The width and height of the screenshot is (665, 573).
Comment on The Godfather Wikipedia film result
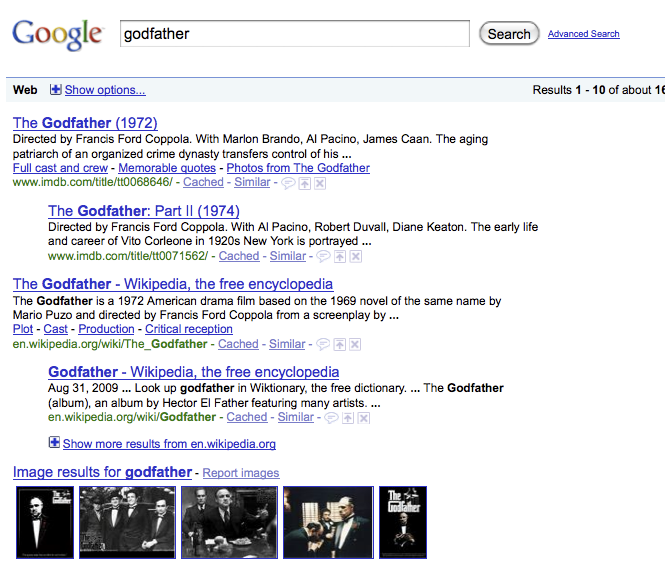(x=323, y=344)
